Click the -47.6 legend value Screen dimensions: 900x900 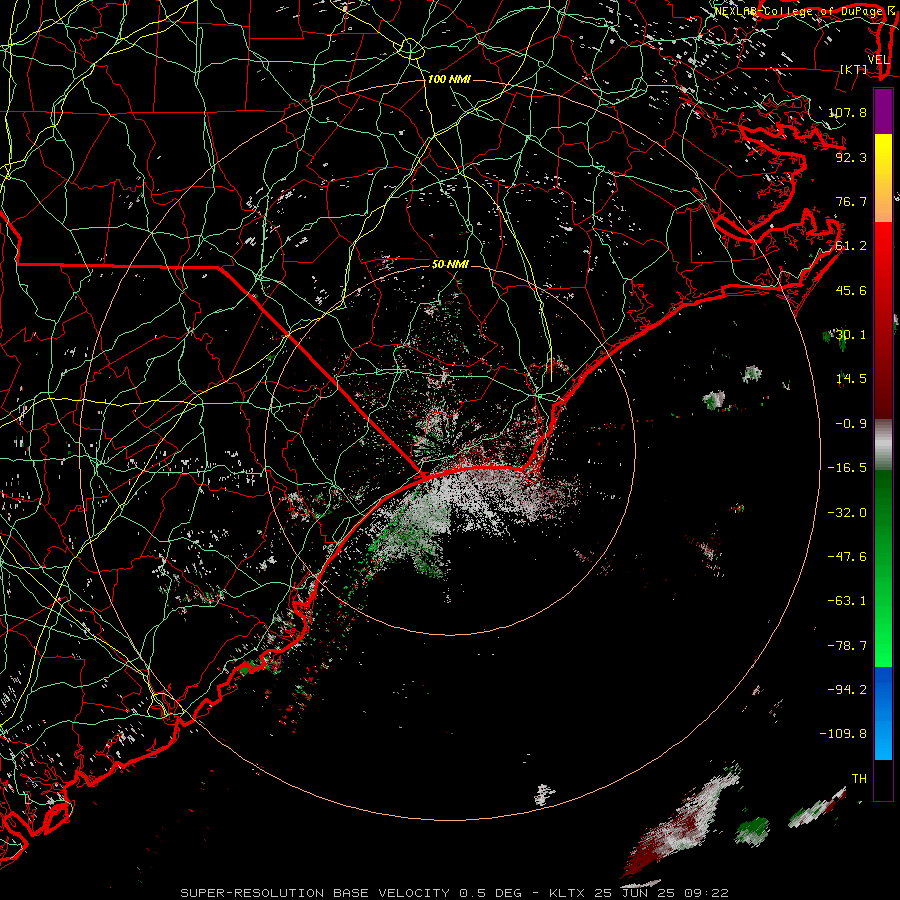[847, 557]
